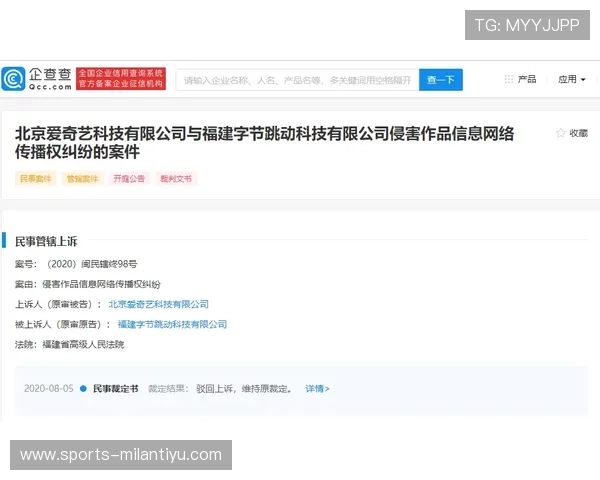
Task: Click the red 全国企业信用查询系统 banner
Action: click(121, 78)
